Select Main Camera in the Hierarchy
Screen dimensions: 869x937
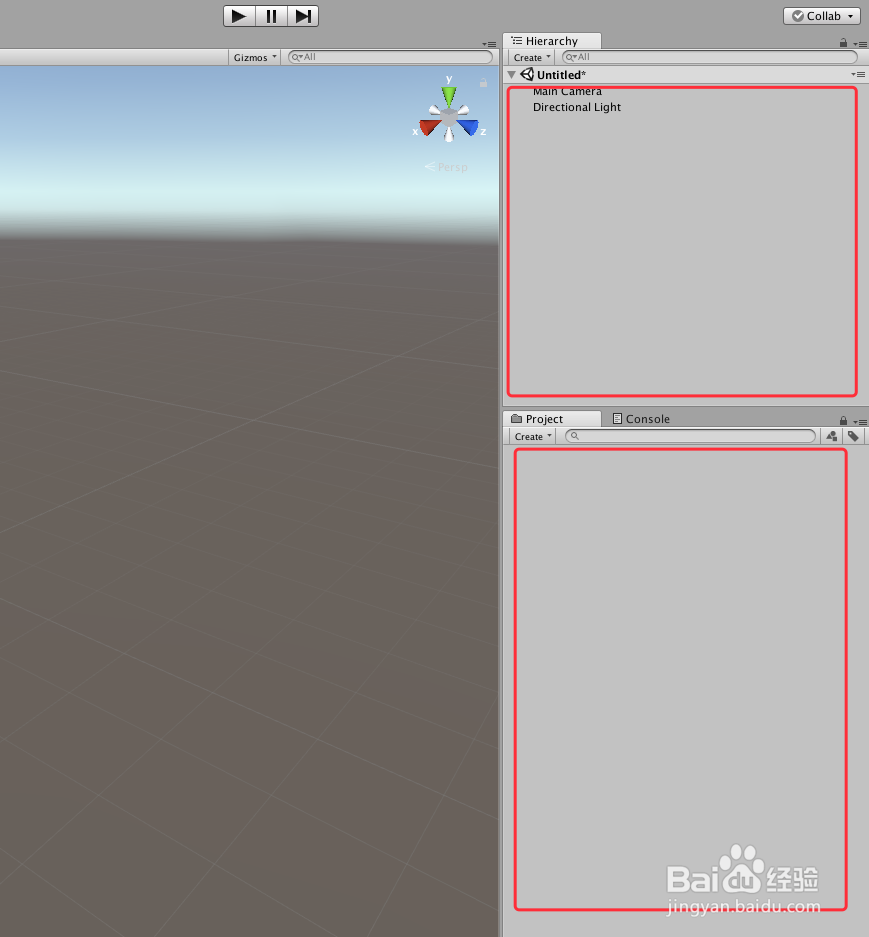[x=567, y=91]
